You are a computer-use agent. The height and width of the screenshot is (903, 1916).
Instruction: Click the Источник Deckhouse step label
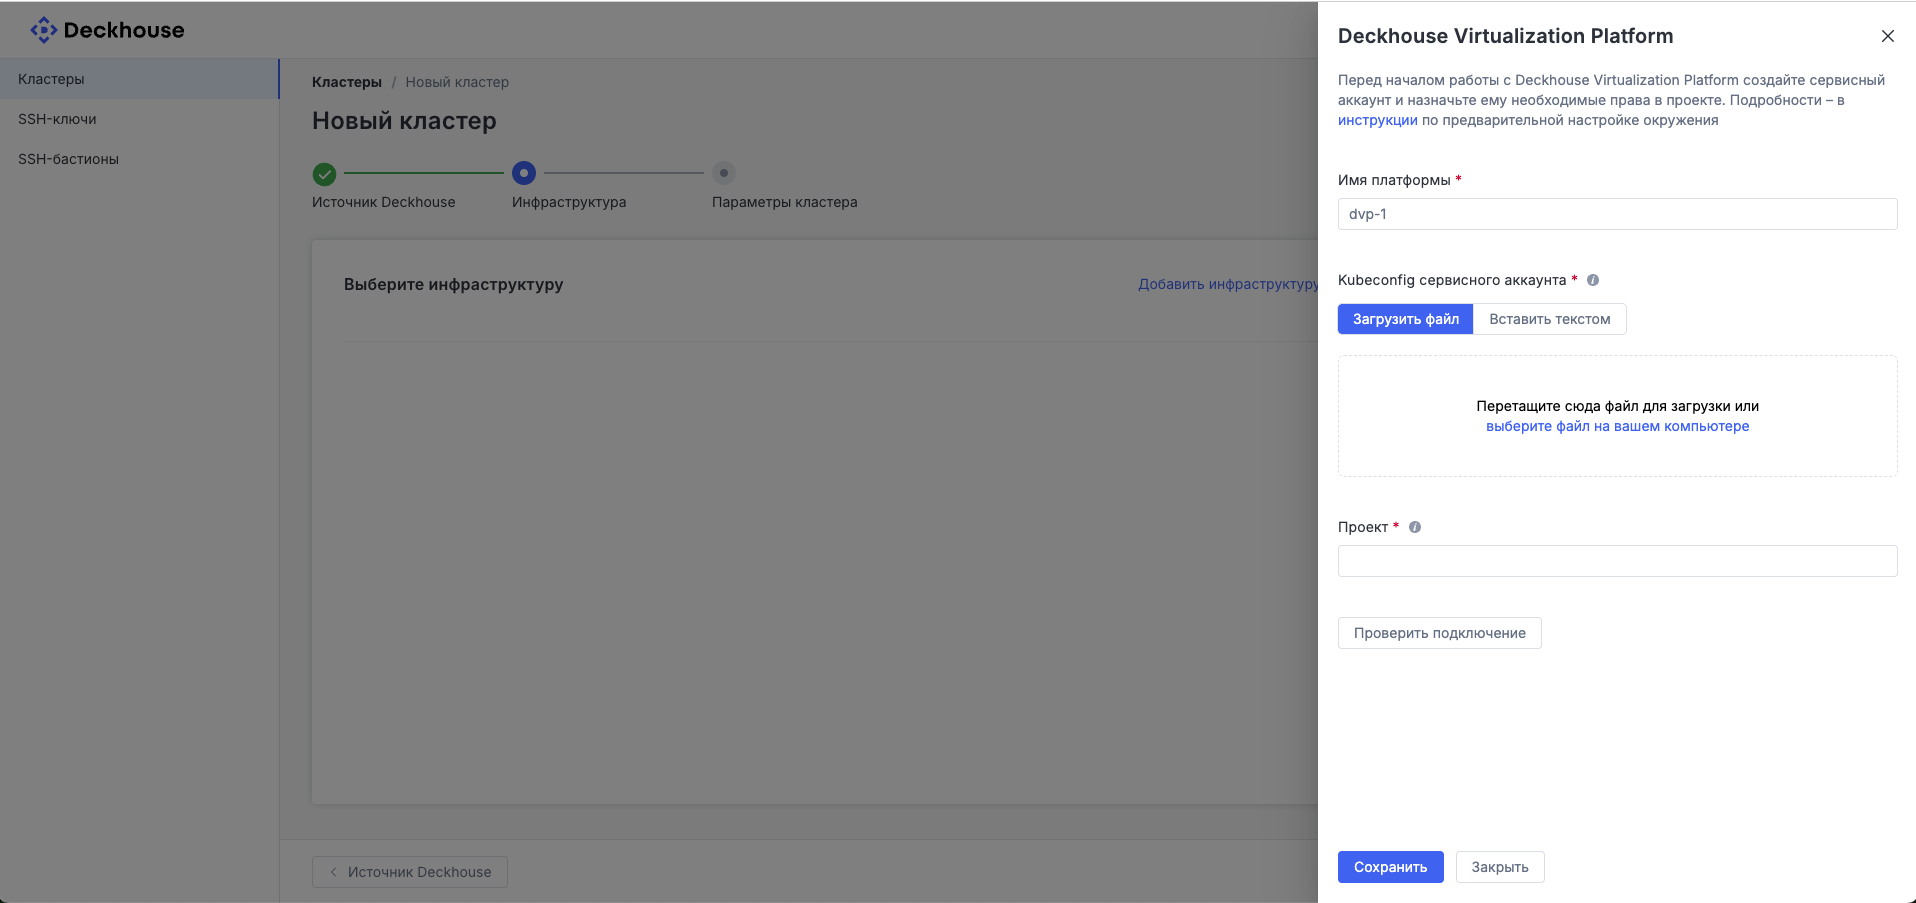coord(384,202)
